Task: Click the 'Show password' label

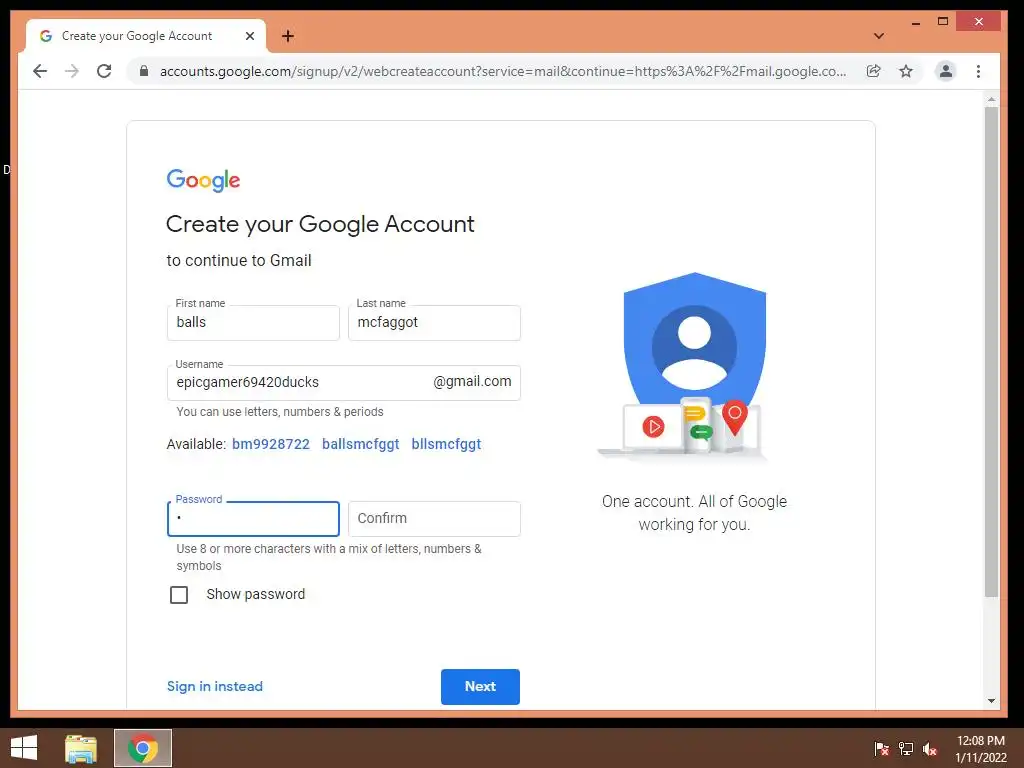Action: (x=255, y=594)
